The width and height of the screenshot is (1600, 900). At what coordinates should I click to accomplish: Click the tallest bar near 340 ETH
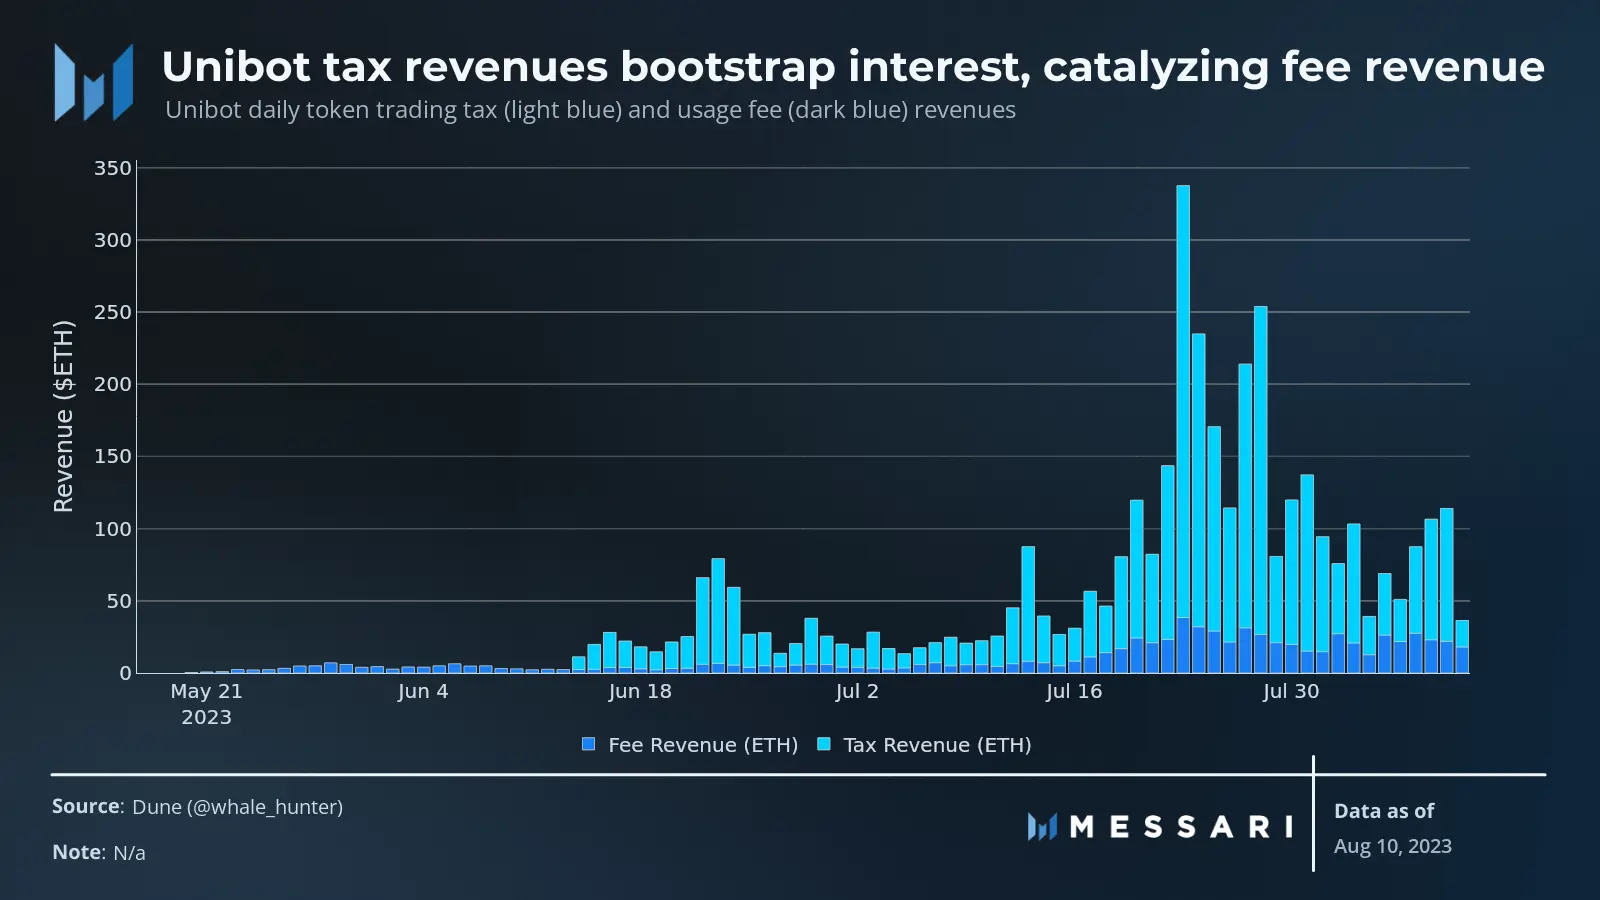[1183, 429]
